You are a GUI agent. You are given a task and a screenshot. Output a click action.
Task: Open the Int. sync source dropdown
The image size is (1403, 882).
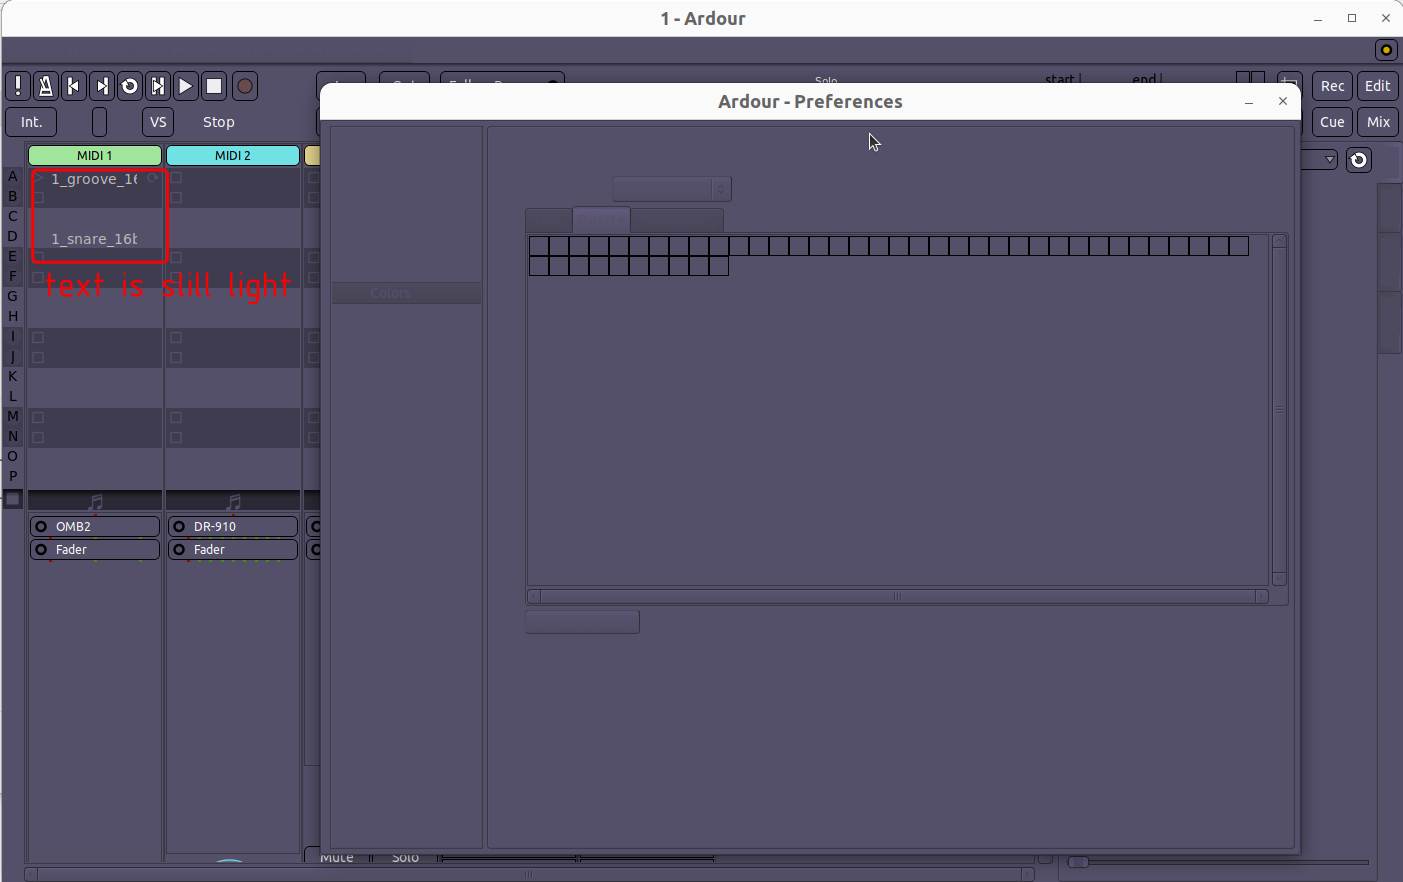pyautogui.click(x=31, y=122)
